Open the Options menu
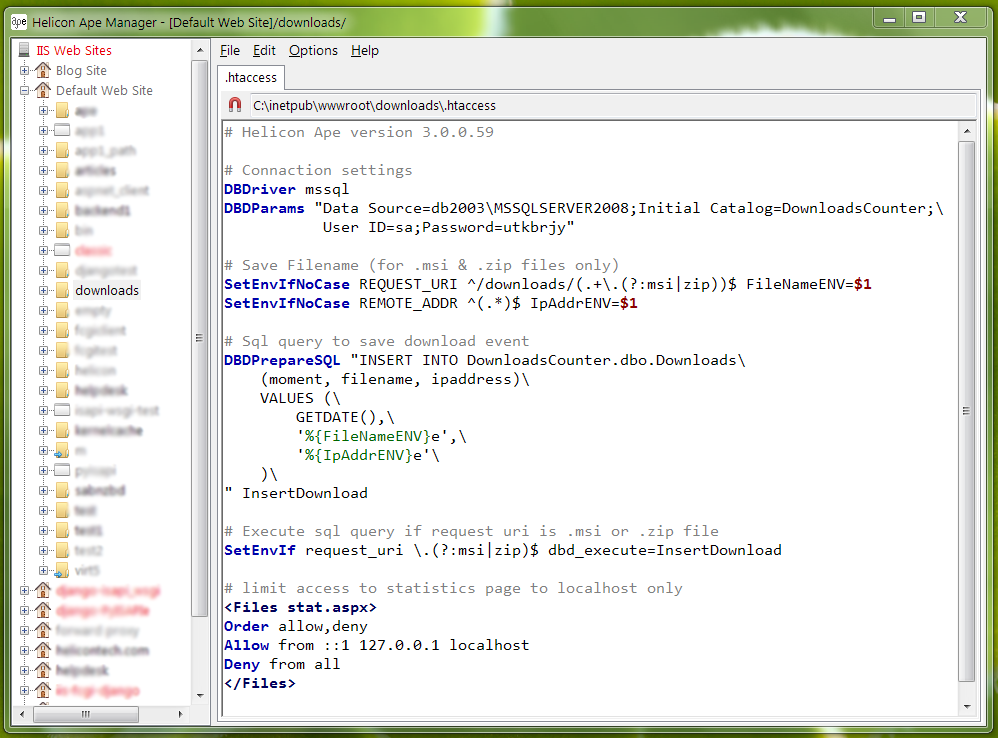 pyautogui.click(x=313, y=50)
